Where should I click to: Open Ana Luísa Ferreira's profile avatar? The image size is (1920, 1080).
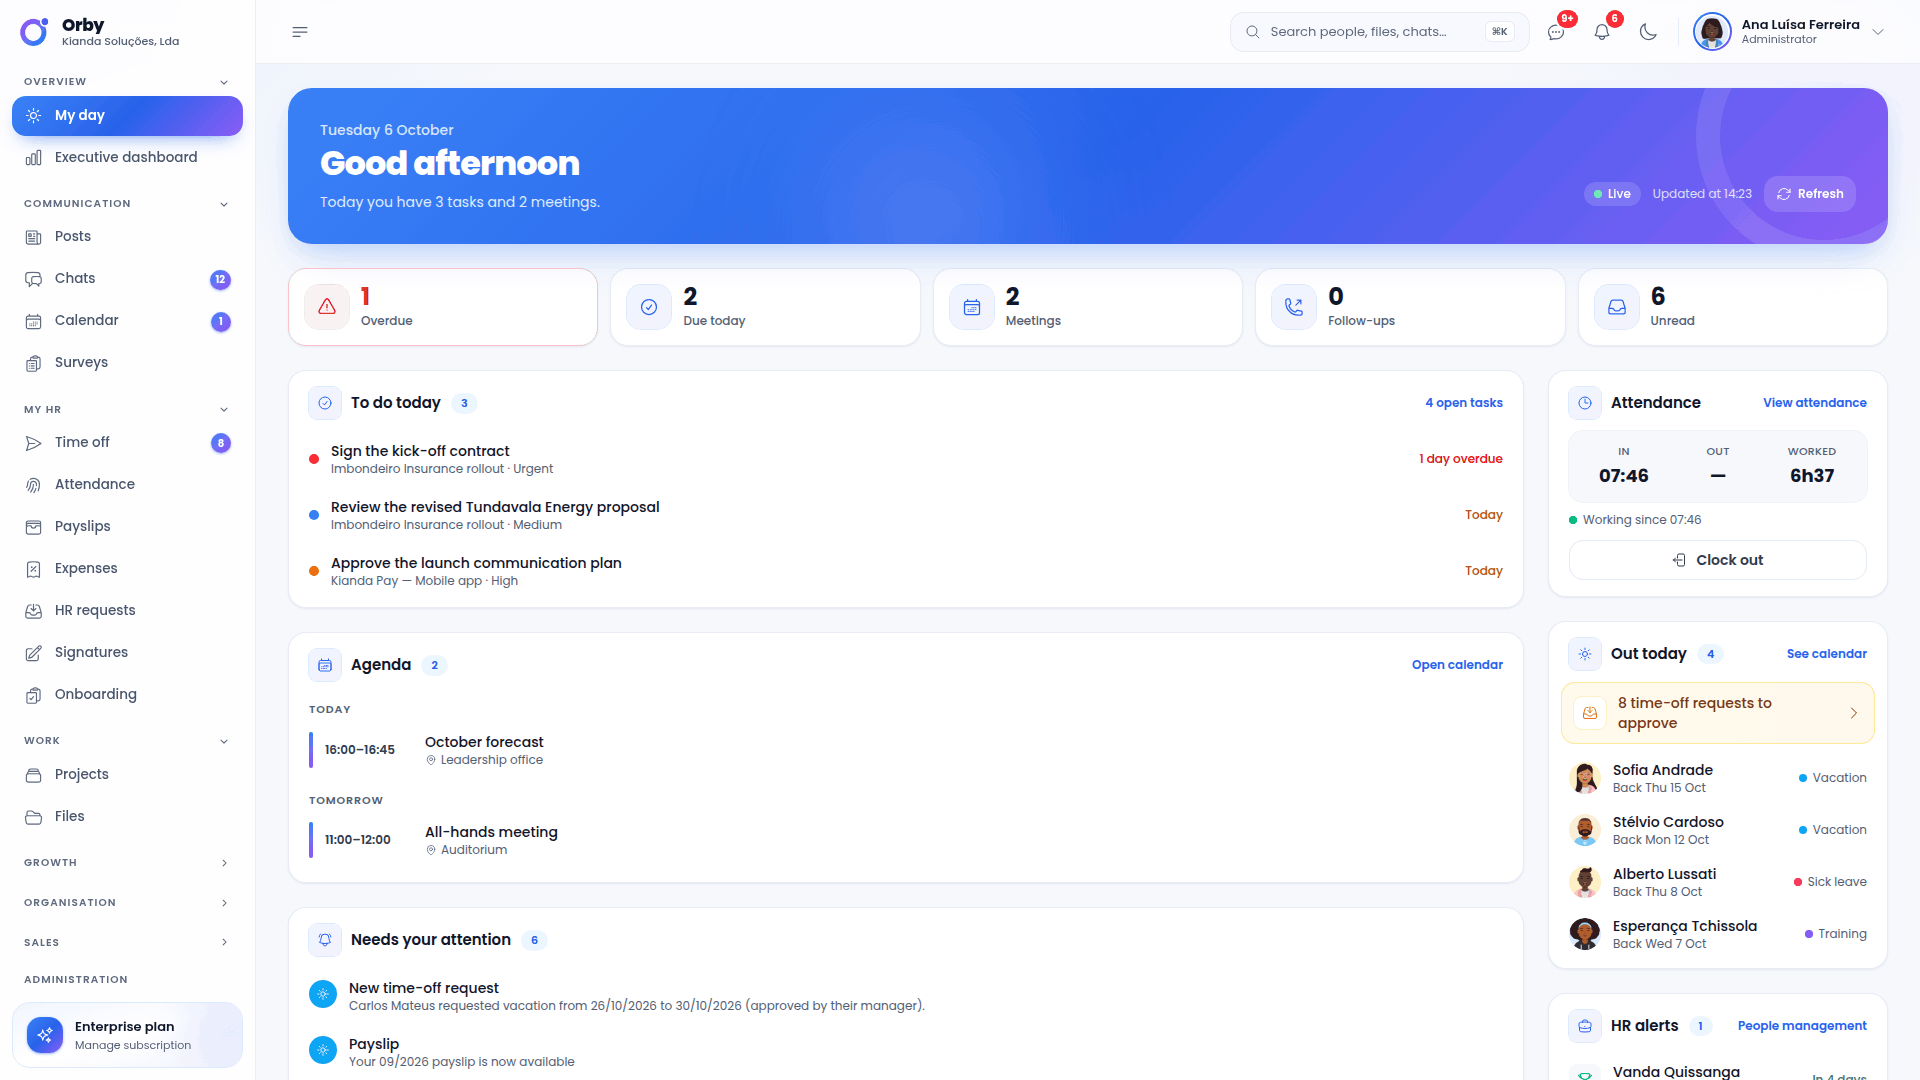tap(1712, 32)
